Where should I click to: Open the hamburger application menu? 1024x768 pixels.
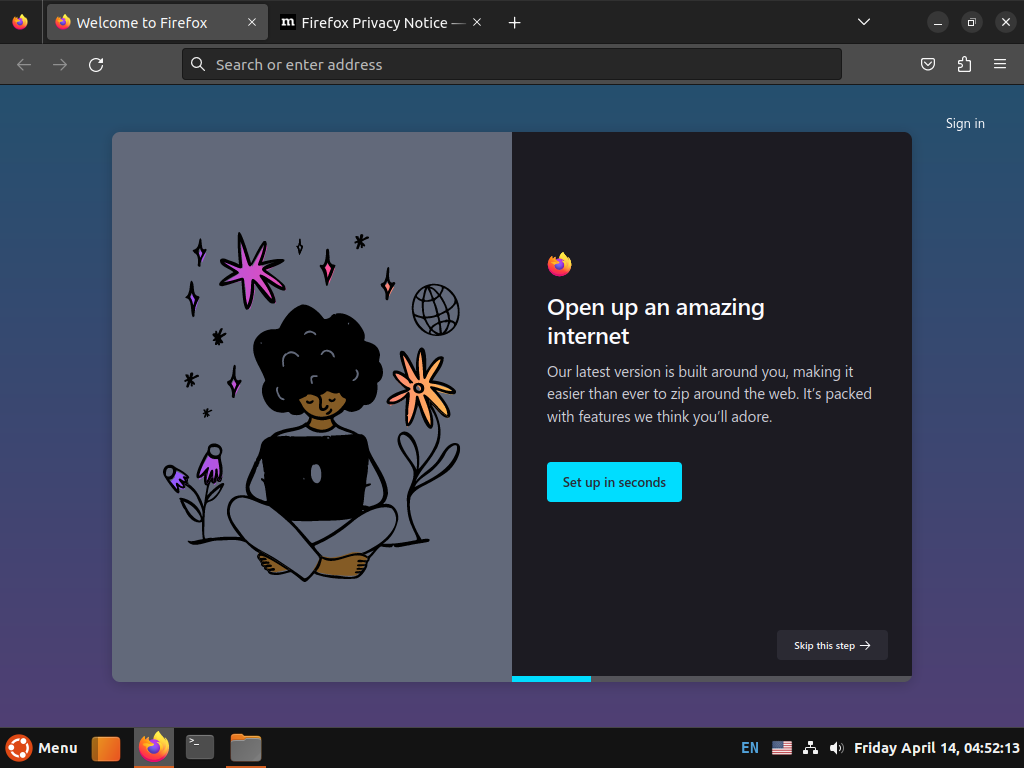[1000, 64]
